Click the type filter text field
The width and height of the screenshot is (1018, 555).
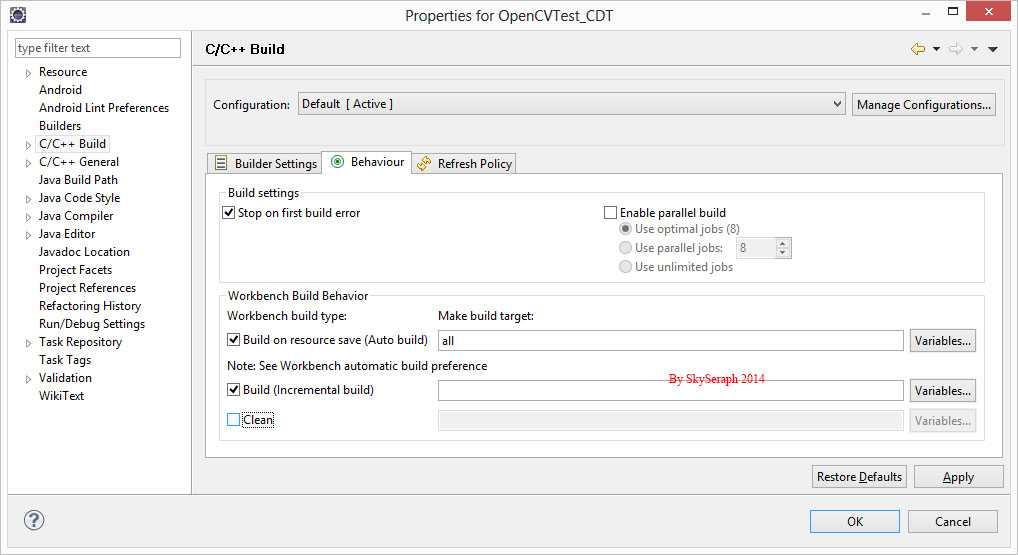coord(98,48)
